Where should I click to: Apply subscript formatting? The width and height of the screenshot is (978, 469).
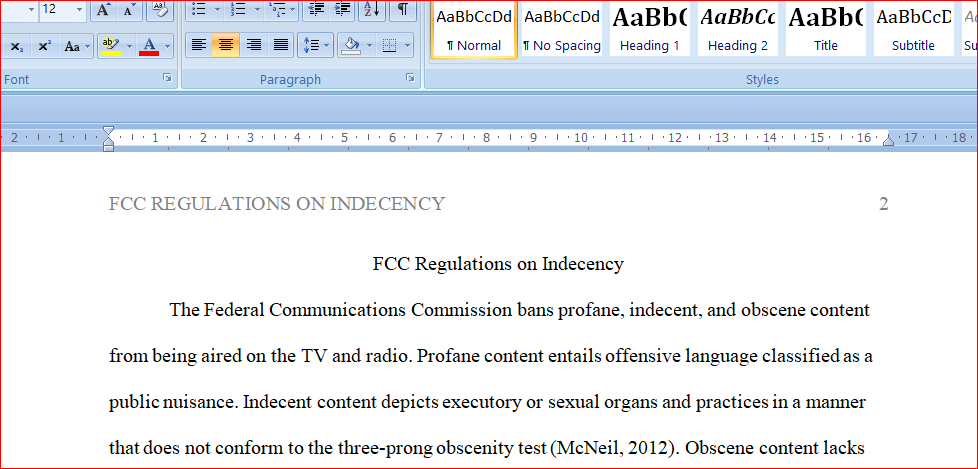[x=17, y=46]
